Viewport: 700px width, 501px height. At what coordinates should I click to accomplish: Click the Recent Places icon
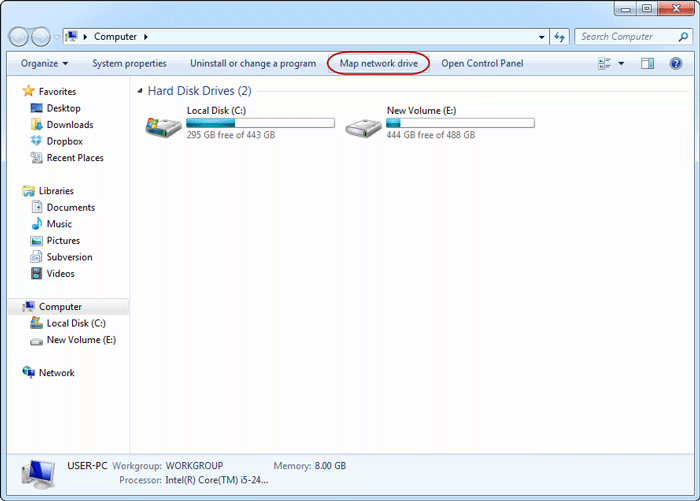(37, 157)
